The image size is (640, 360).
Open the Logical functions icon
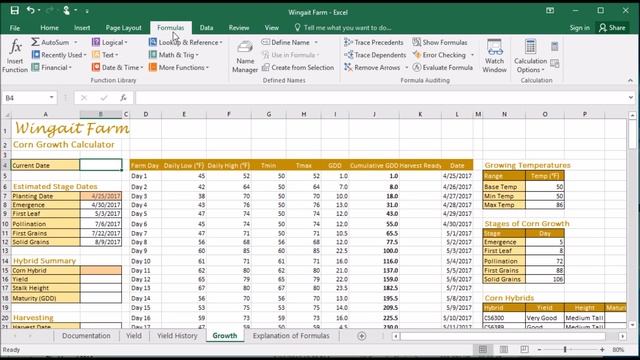[96, 42]
